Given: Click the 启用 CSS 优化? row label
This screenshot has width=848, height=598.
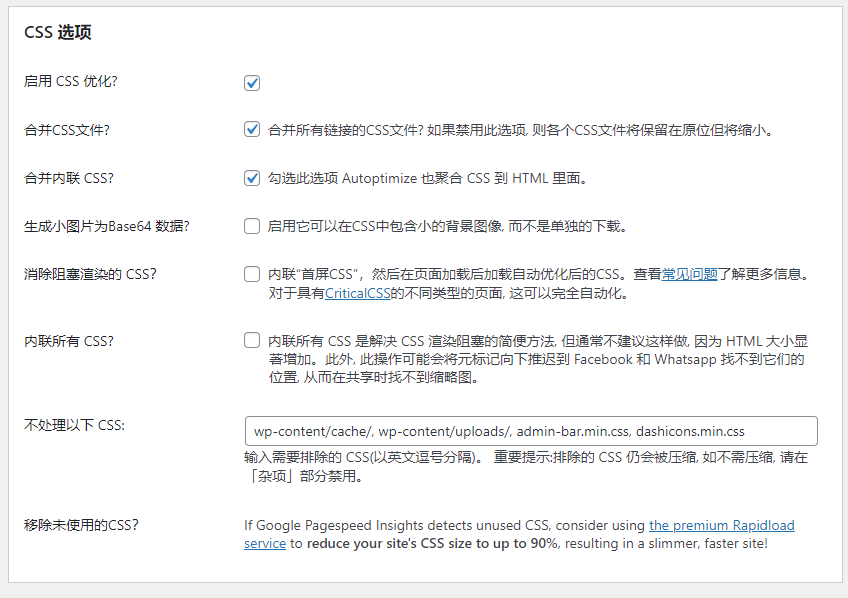Looking at the screenshot, I should (x=70, y=81).
